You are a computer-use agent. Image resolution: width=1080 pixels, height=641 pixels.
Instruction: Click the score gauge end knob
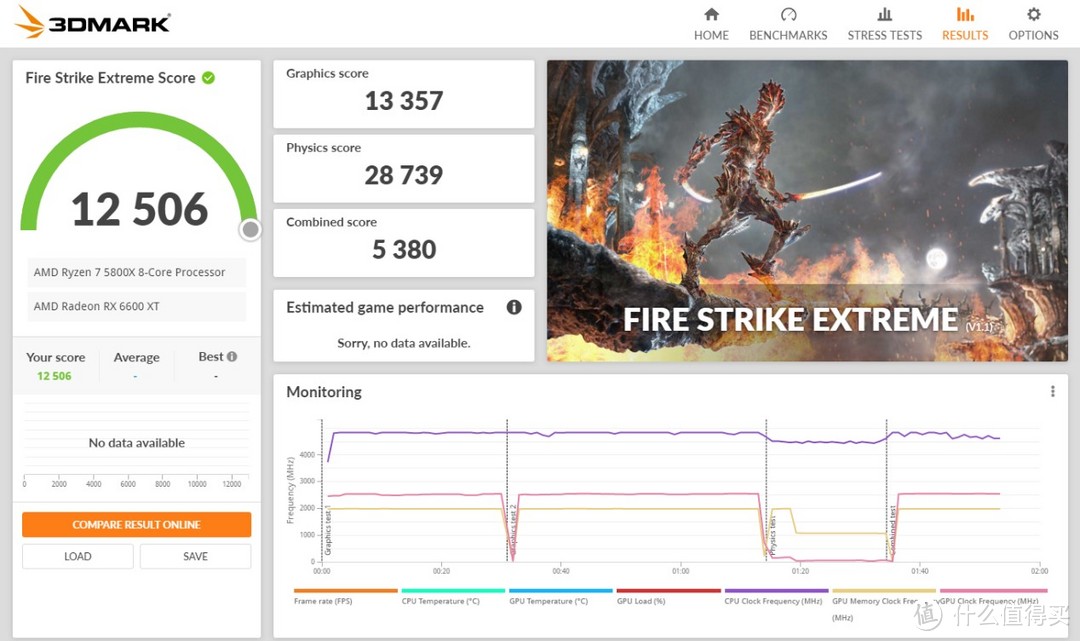(251, 229)
